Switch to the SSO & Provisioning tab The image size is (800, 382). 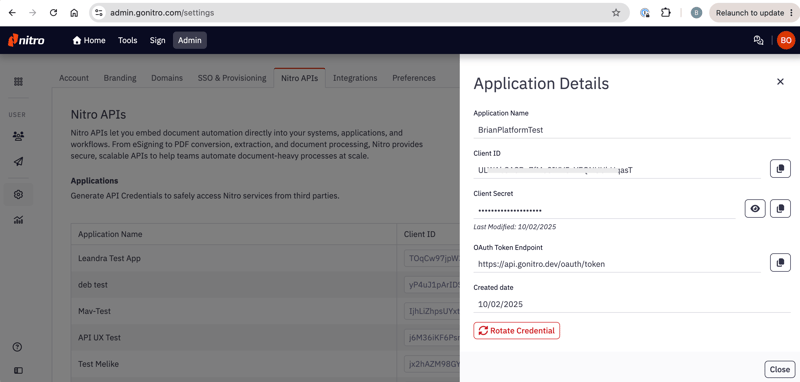point(232,78)
